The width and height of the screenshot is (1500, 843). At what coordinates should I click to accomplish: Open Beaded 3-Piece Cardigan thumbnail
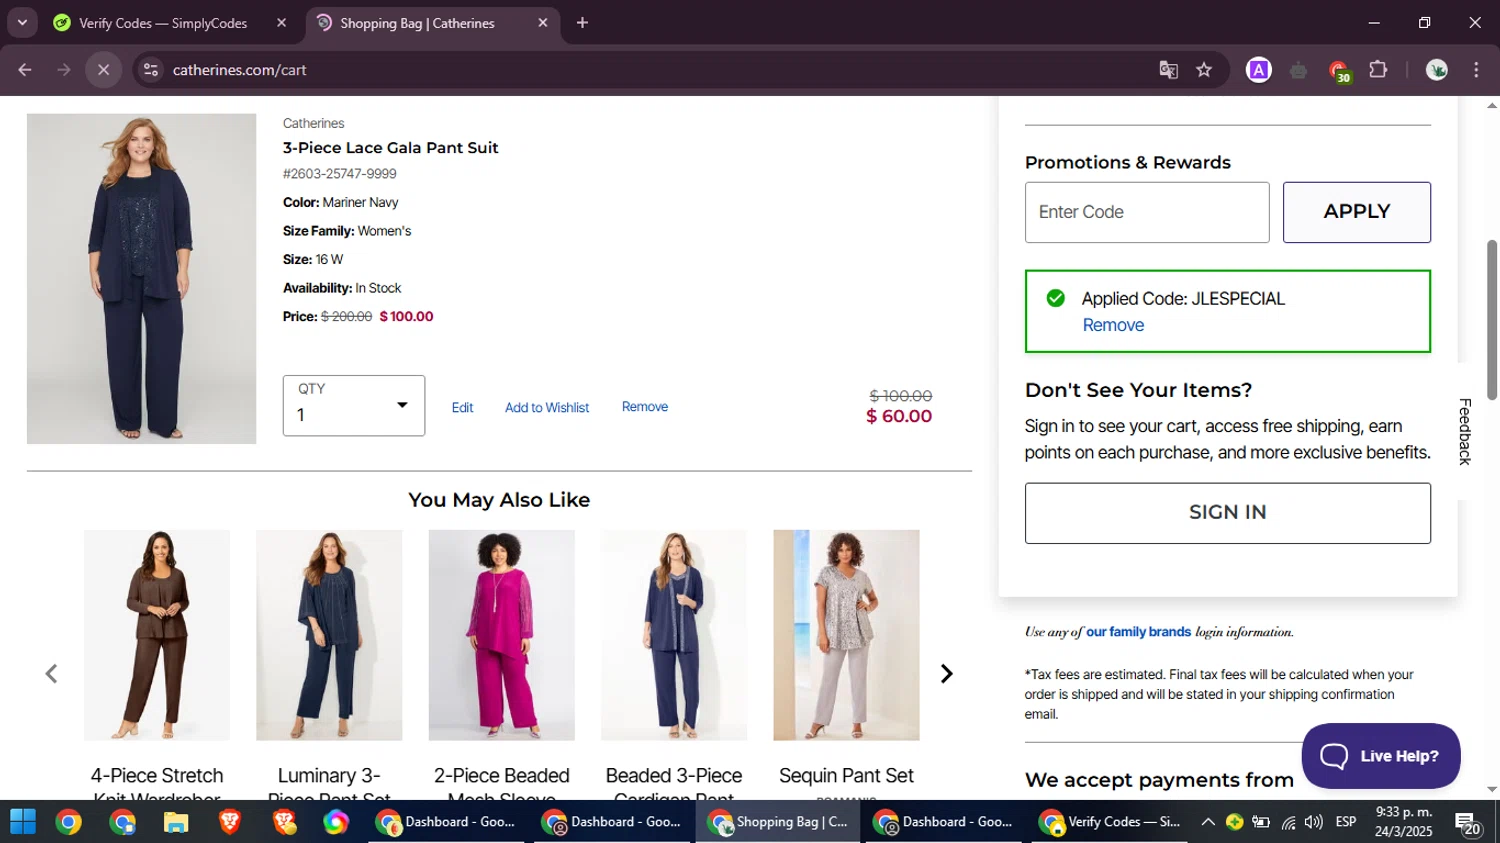click(674, 635)
